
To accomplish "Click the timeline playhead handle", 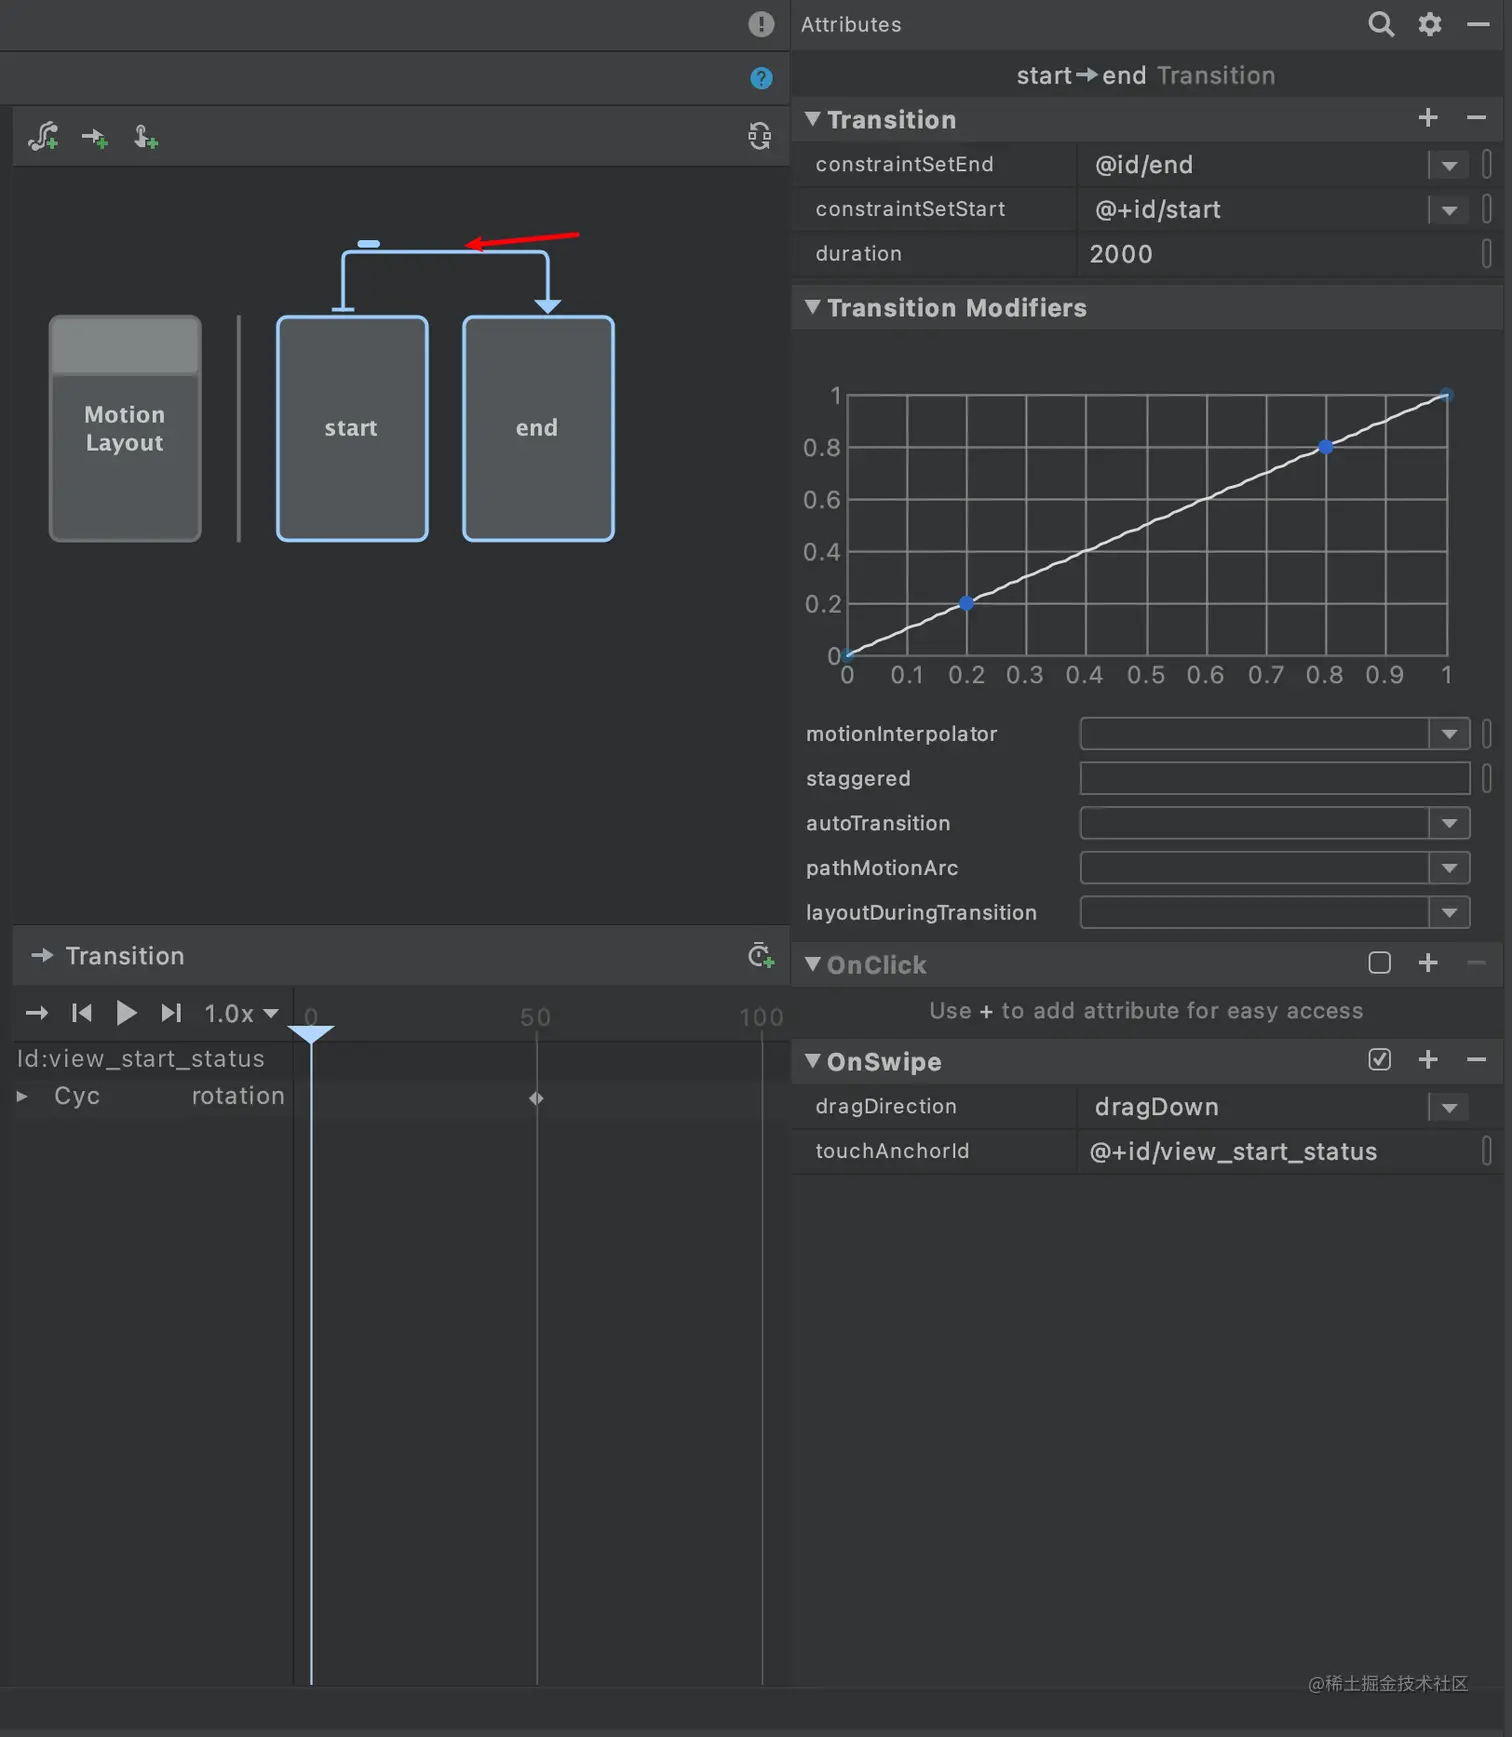I will pyautogui.click(x=311, y=1033).
